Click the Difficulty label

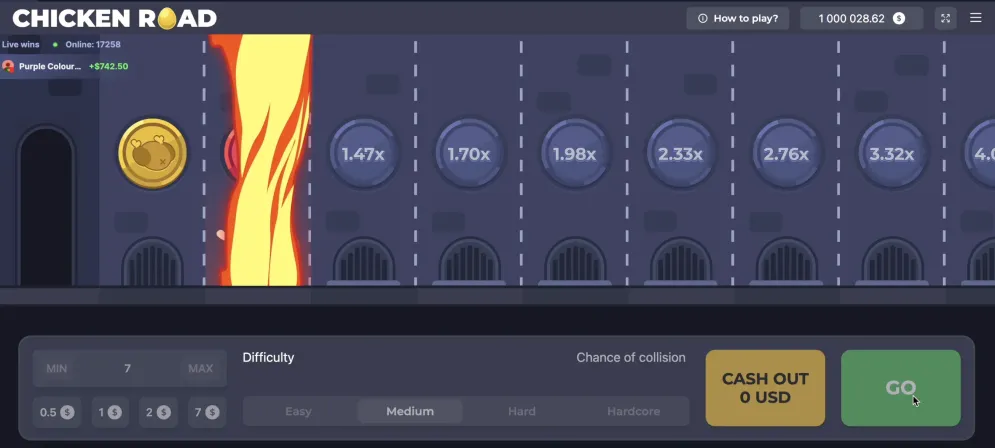tap(268, 357)
